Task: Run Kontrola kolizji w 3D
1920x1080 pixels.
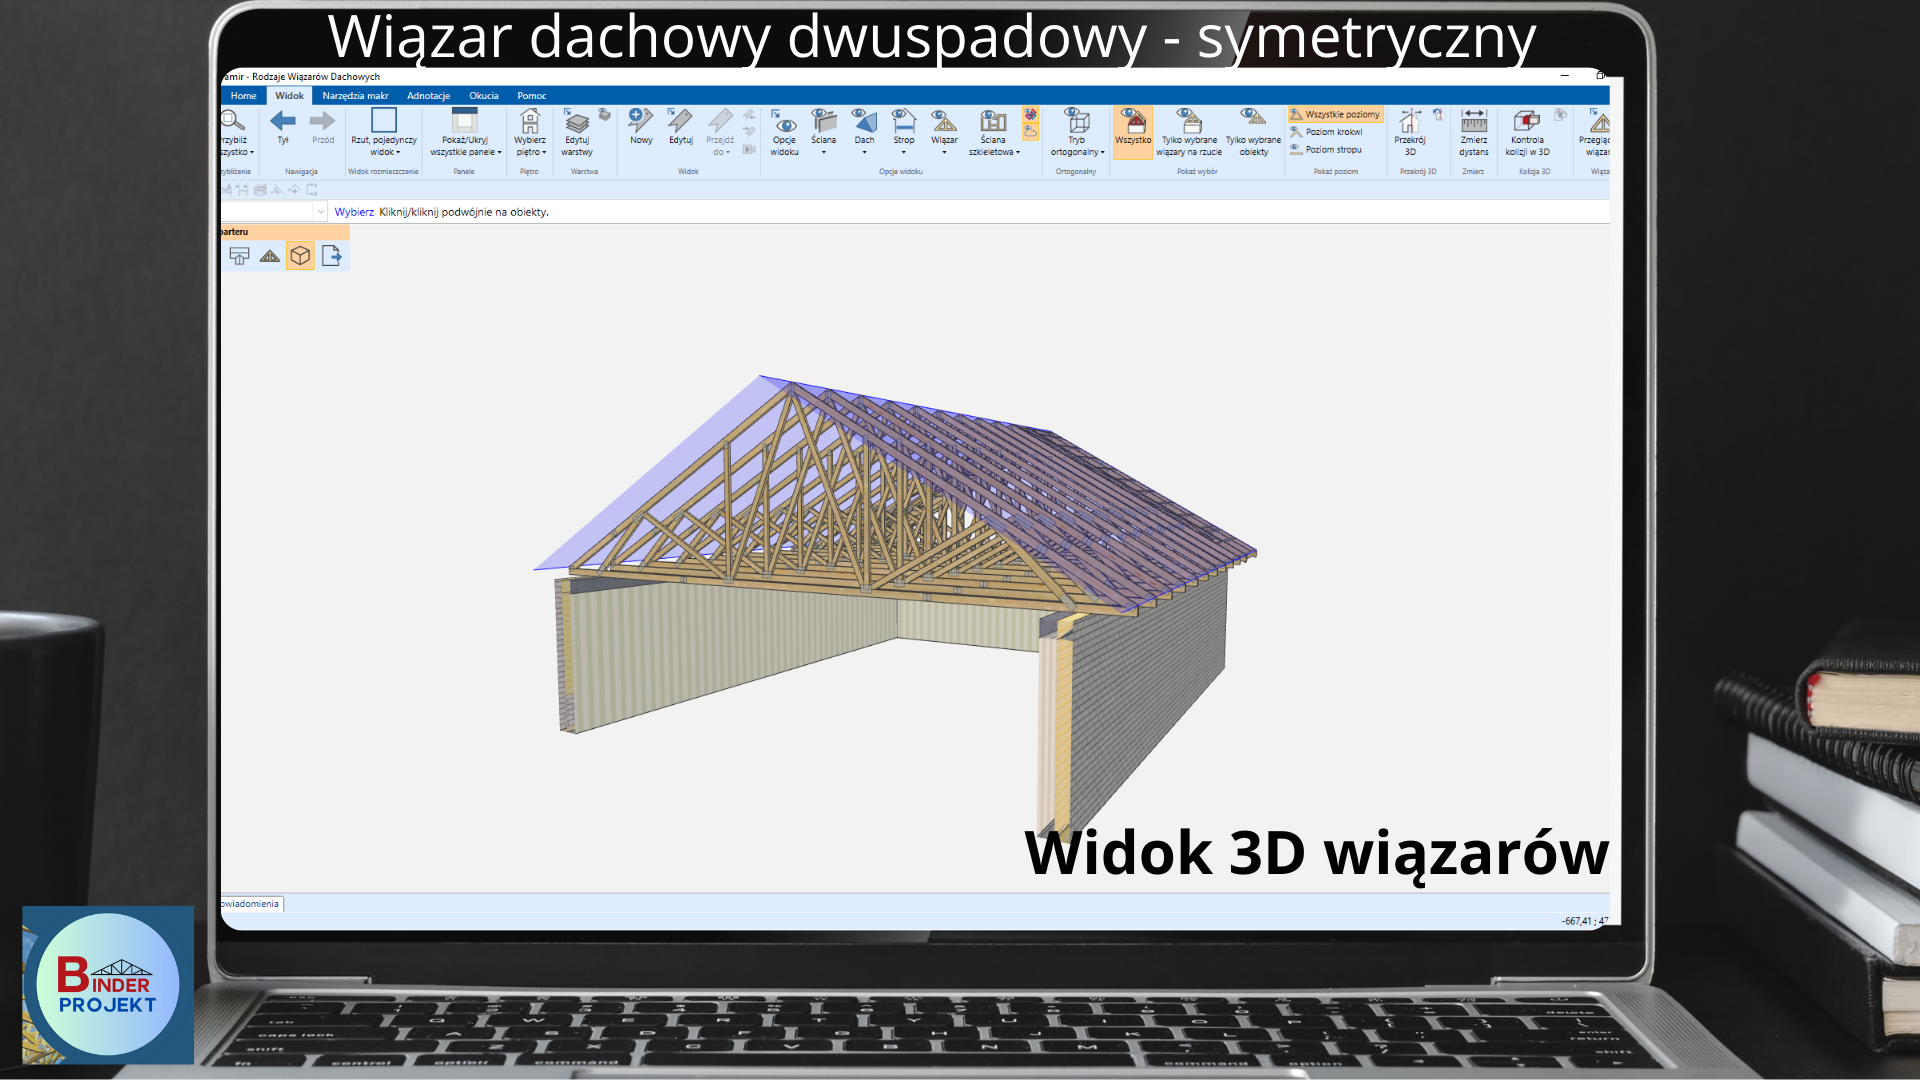Action: coord(1527,133)
